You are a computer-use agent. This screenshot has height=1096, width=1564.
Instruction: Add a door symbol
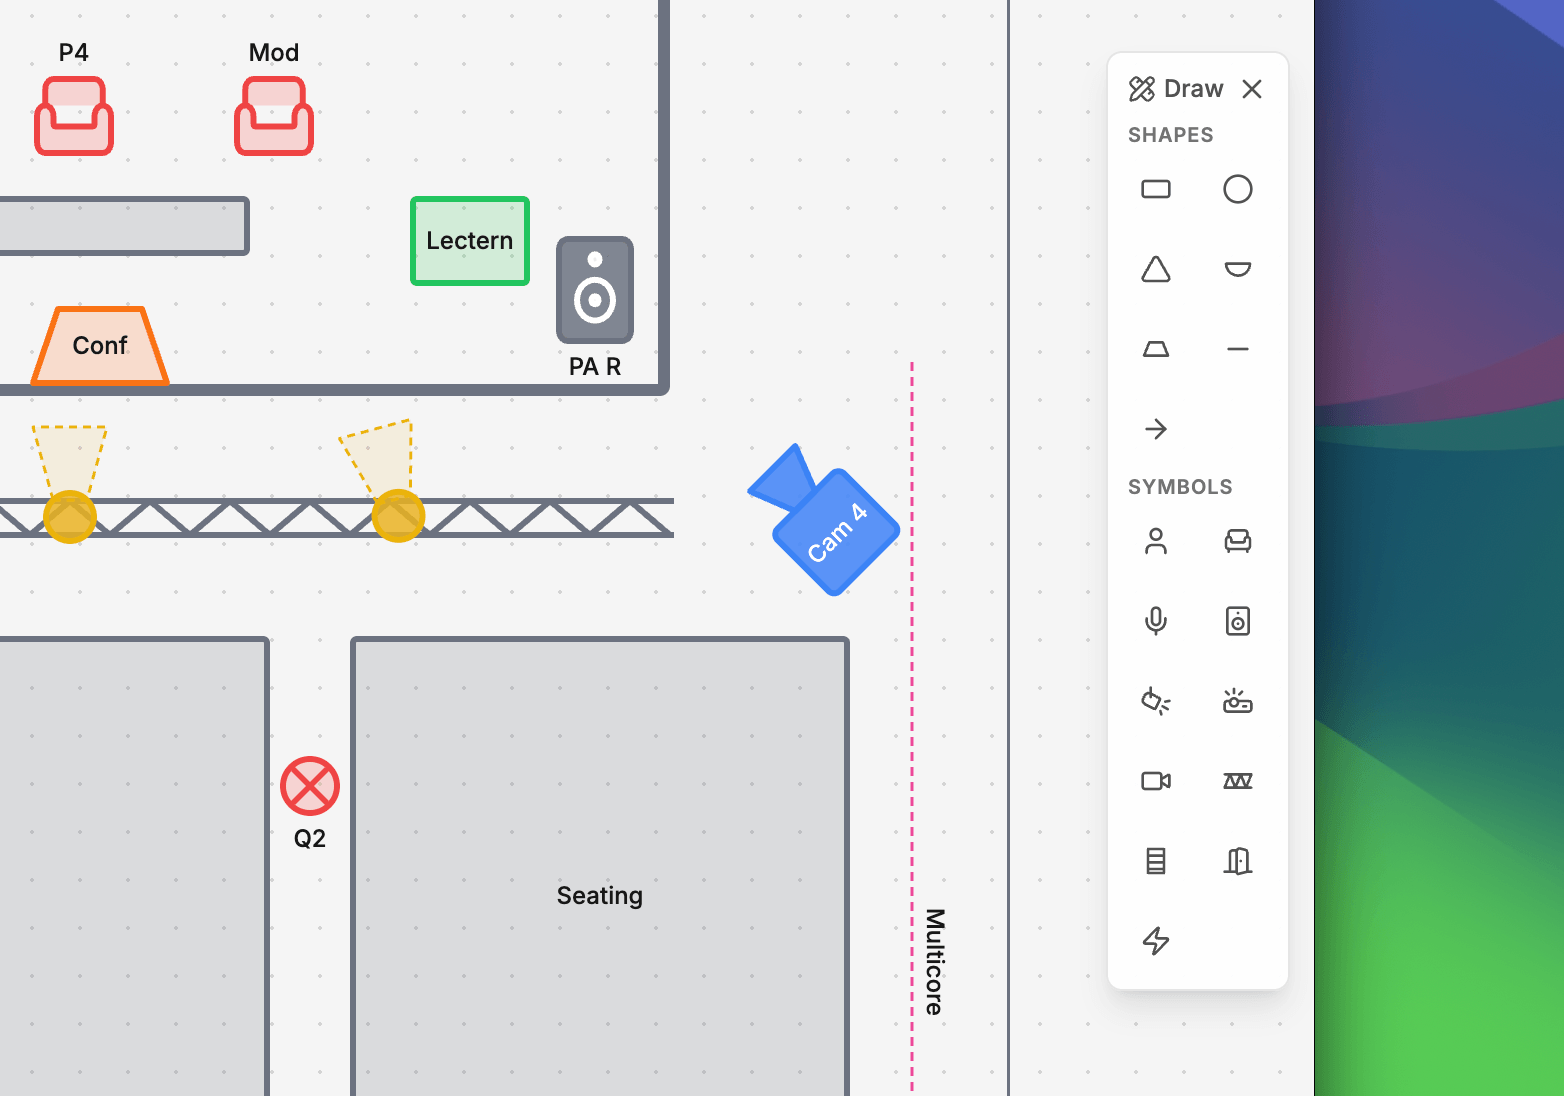(x=1238, y=861)
